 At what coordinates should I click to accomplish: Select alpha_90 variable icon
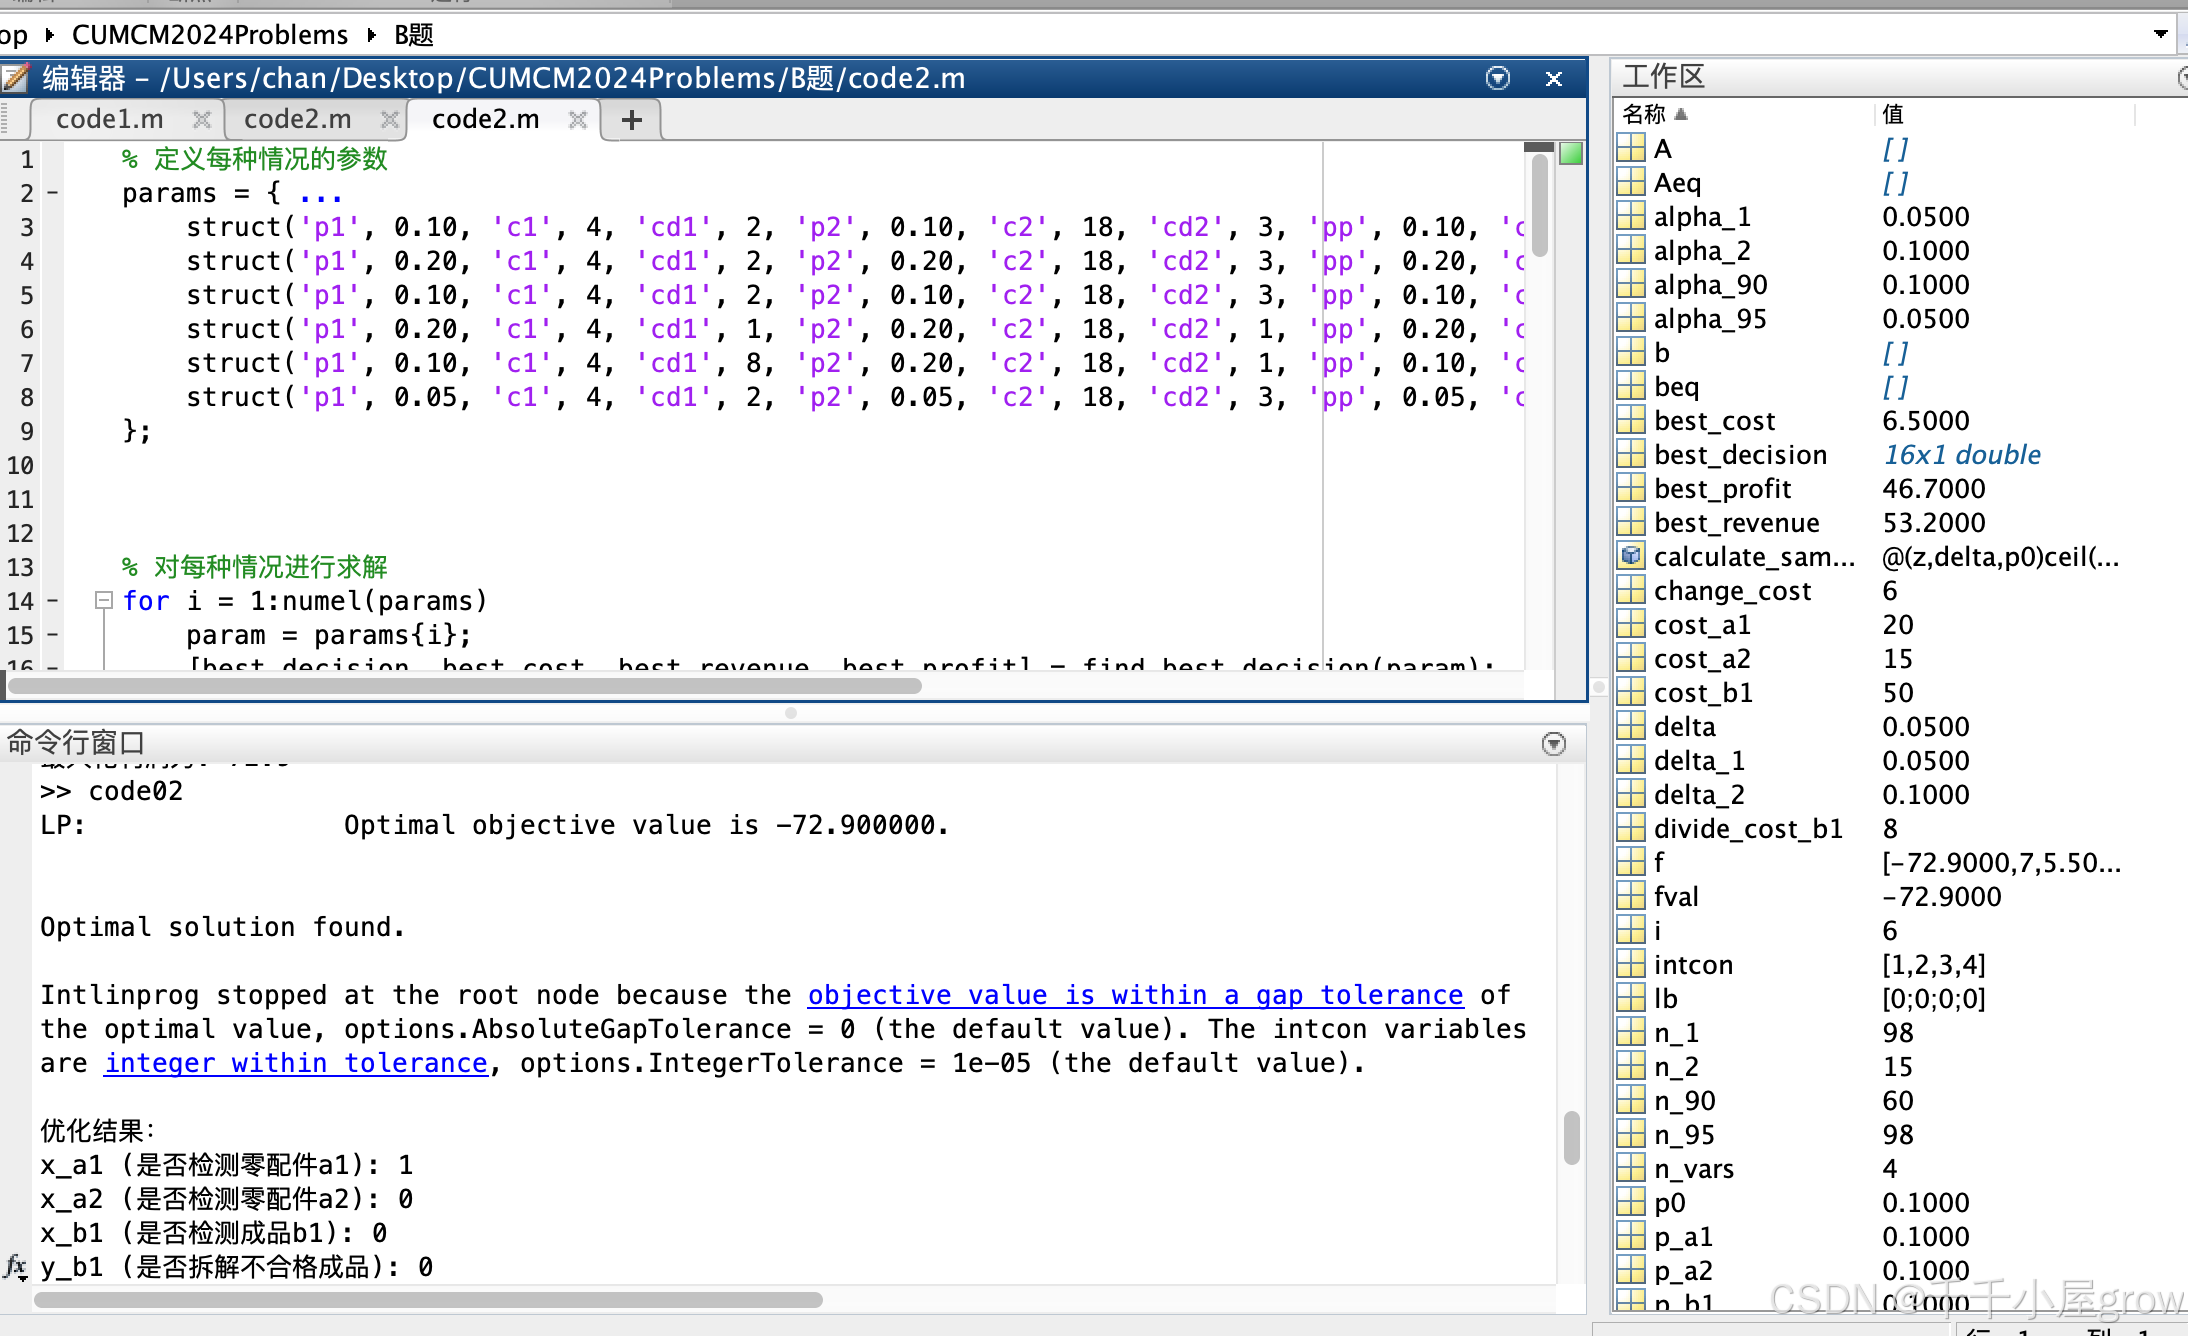click(1631, 284)
